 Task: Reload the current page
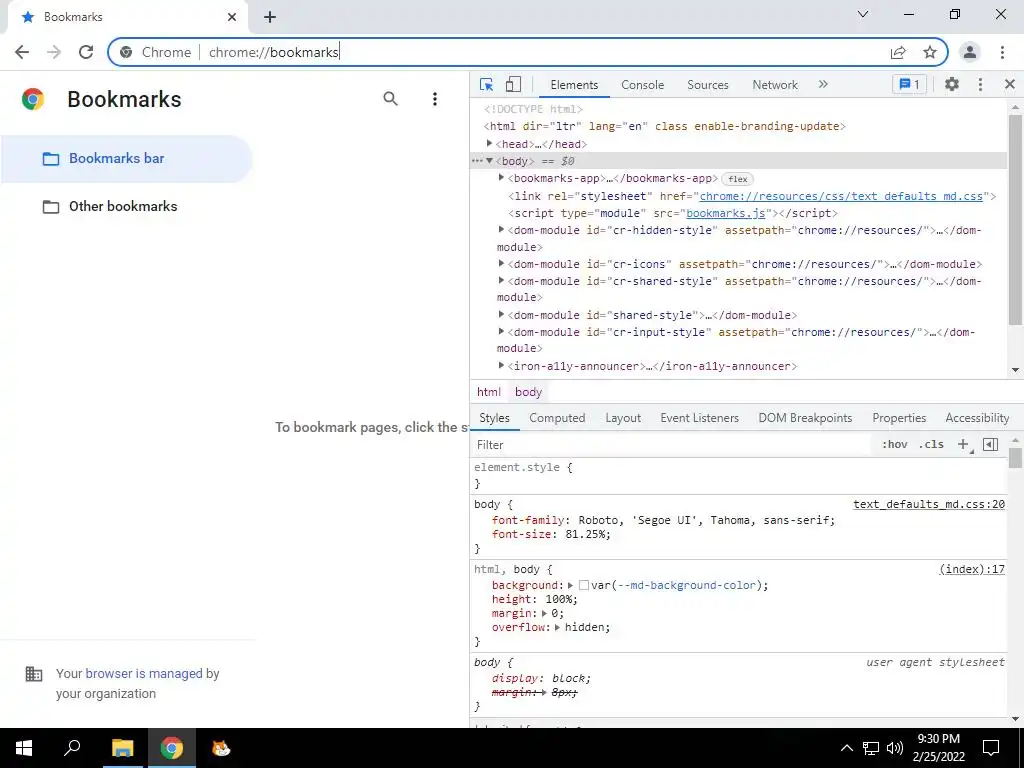coord(86,52)
